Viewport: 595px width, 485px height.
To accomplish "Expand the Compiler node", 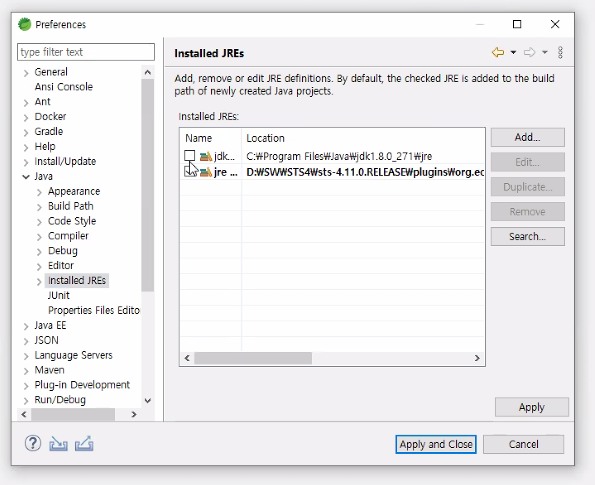I will tap(39, 237).
